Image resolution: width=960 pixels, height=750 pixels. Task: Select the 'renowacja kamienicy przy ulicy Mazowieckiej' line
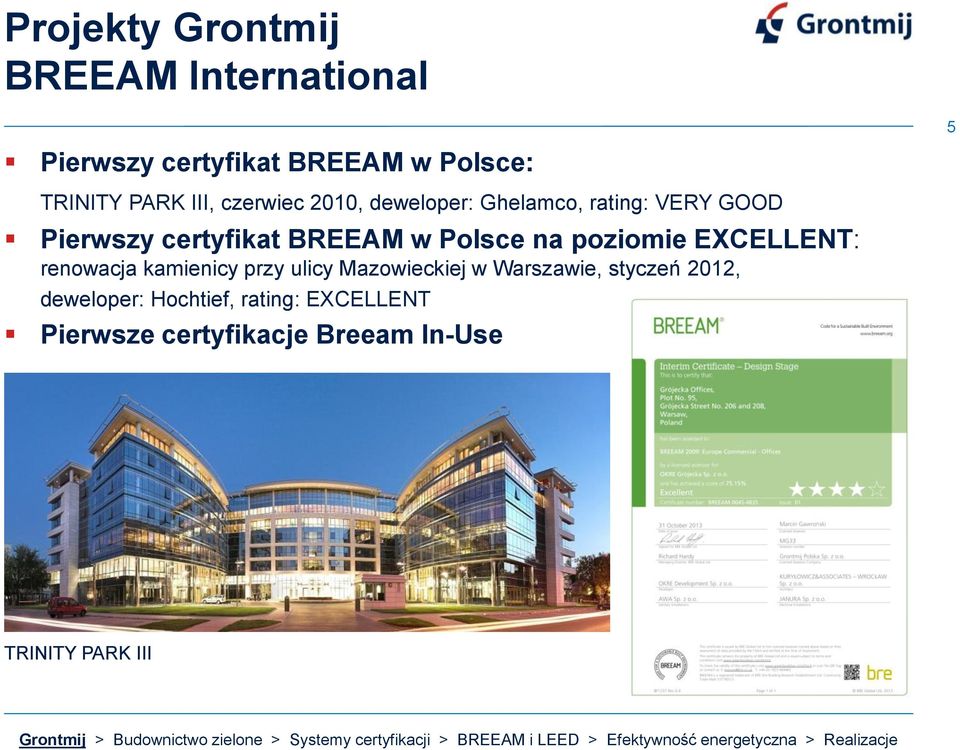[390, 269]
